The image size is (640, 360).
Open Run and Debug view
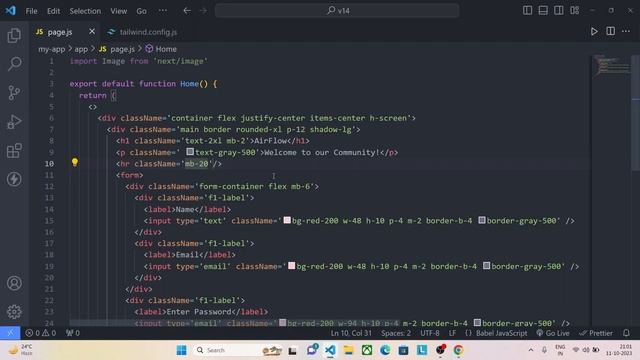point(14,122)
